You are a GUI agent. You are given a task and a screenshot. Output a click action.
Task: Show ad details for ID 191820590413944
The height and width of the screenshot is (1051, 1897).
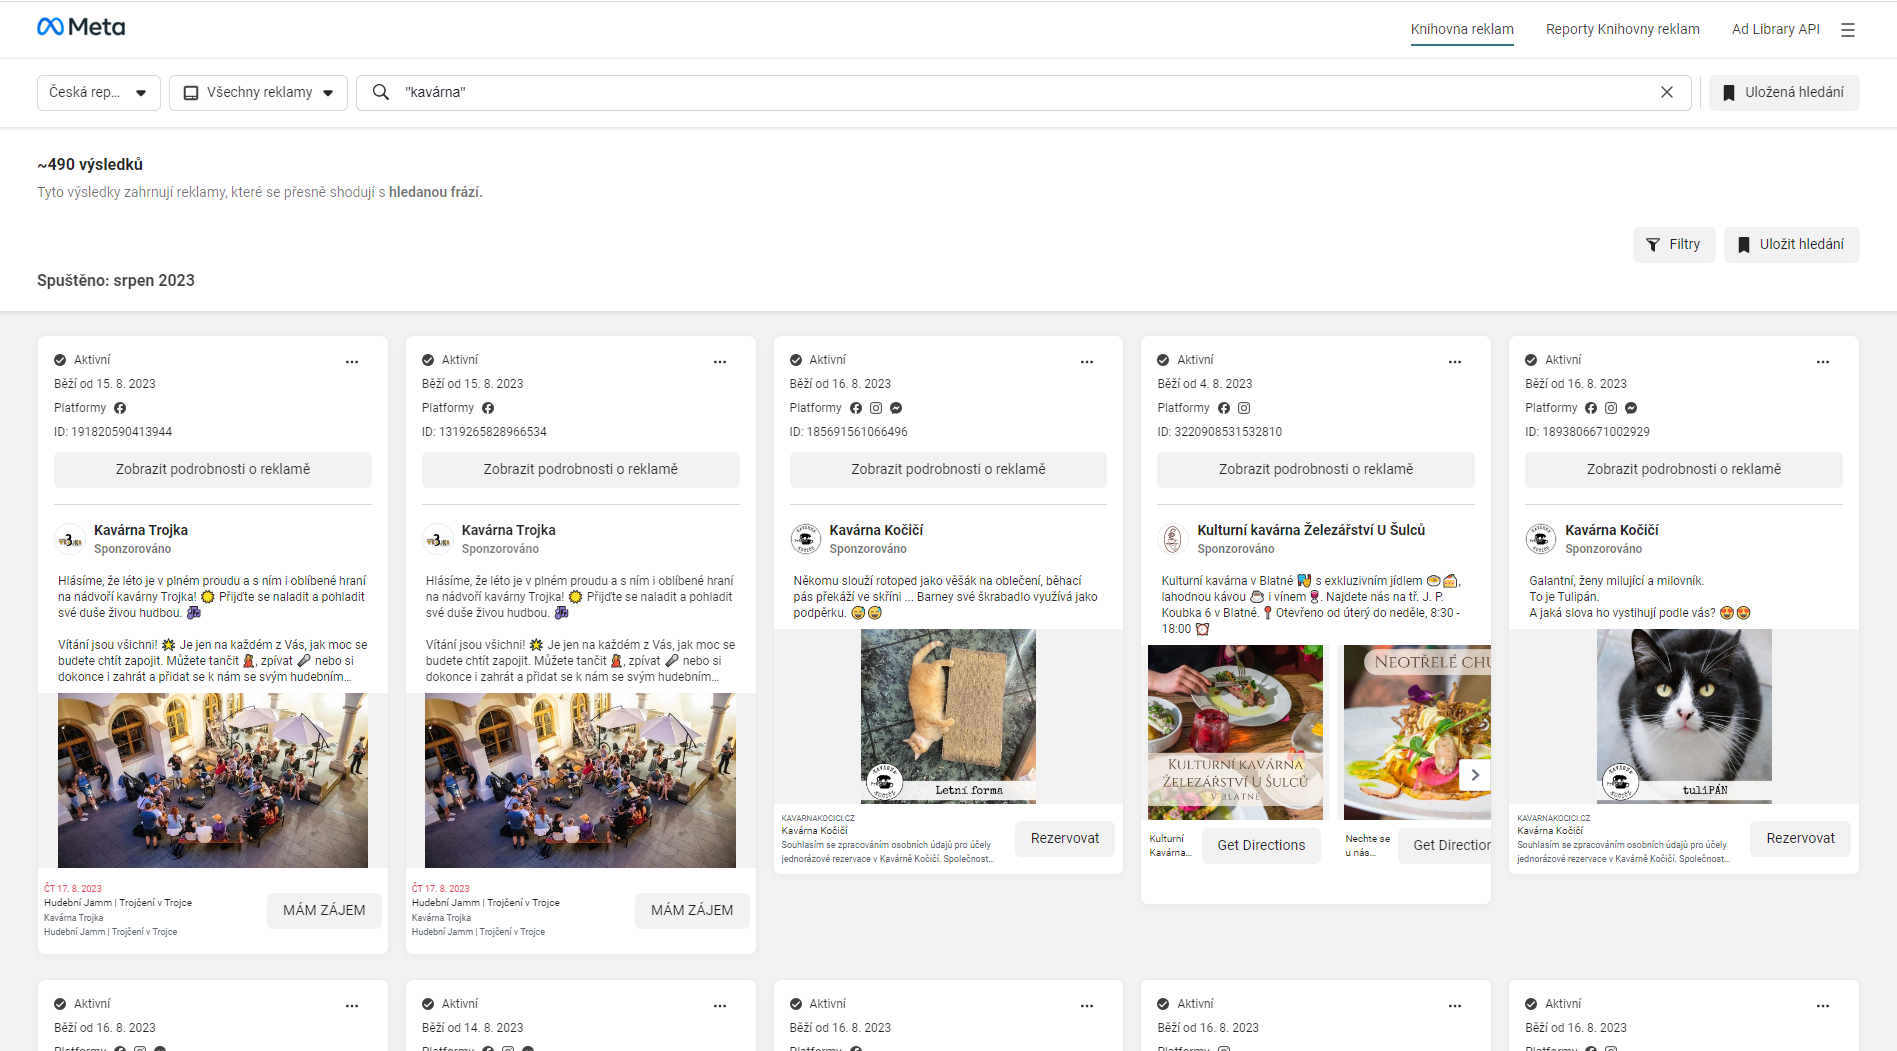click(x=213, y=470)
